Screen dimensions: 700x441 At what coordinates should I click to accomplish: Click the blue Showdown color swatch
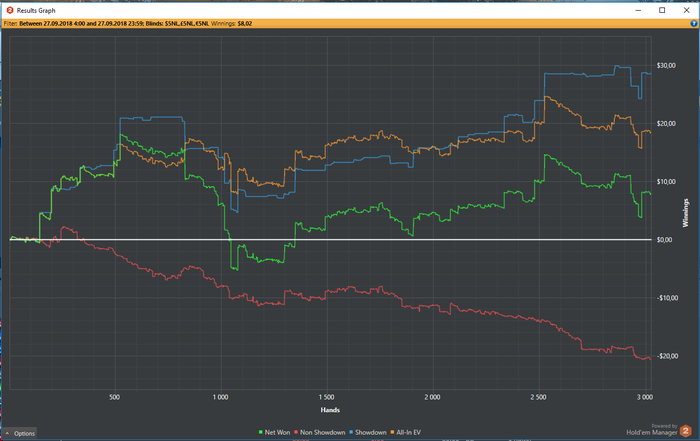351,432
